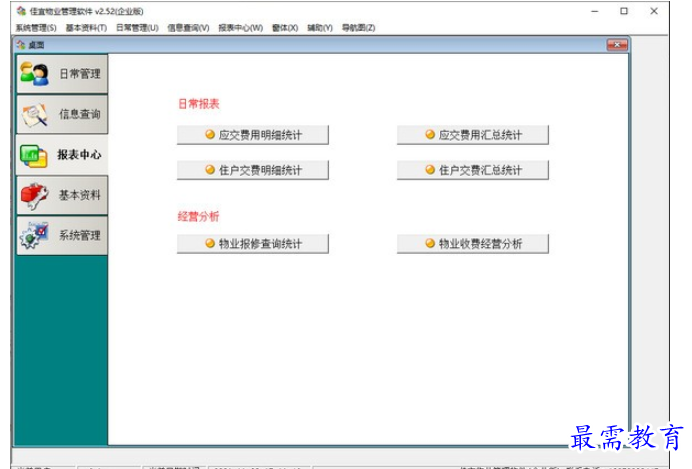Click the 桌面 window title text
The image size is (692, 469).
(x=36, y=45)
